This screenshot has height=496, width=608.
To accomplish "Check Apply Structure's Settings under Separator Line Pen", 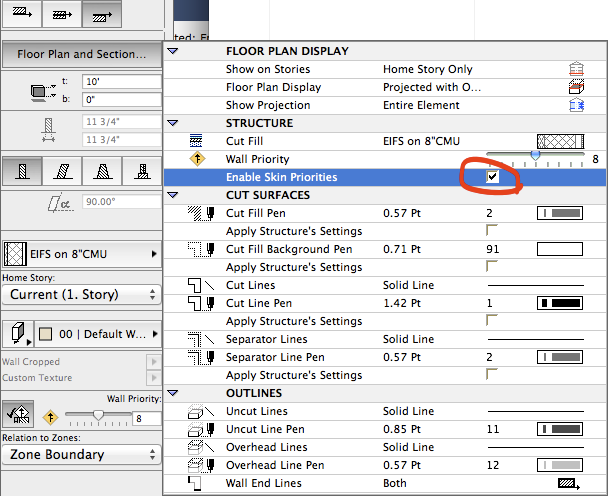I will click(492, 375).
